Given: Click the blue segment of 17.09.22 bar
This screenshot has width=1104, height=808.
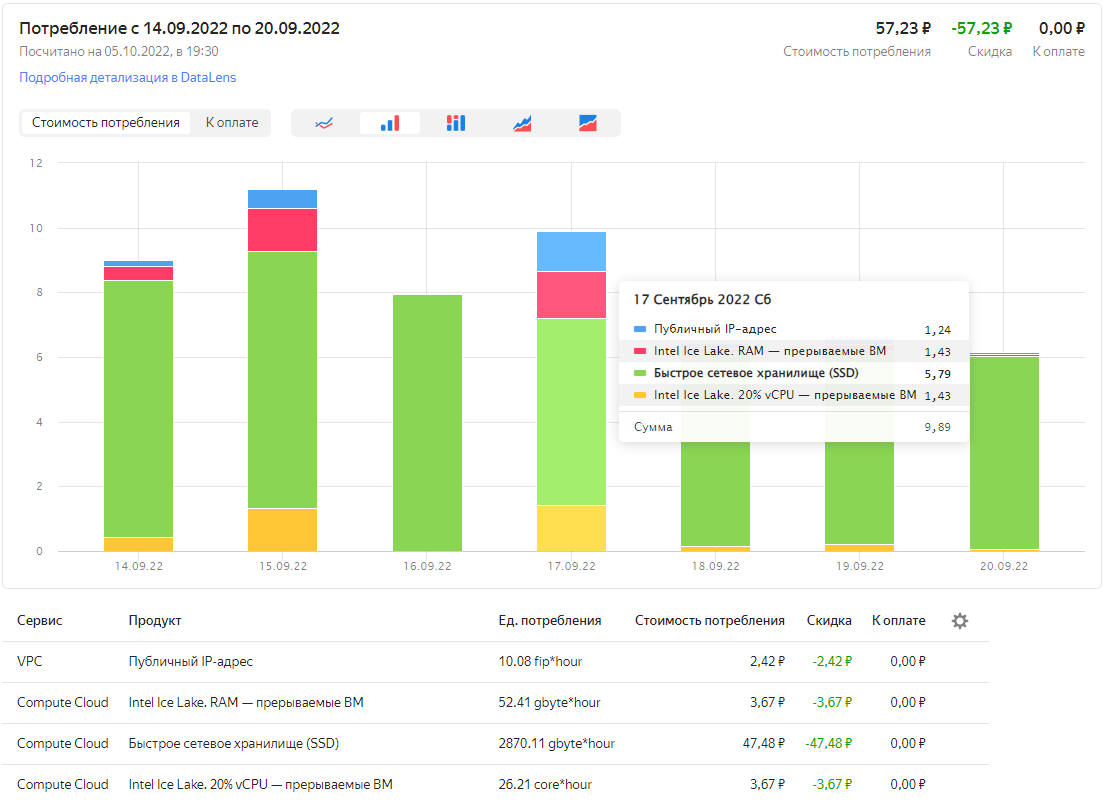Looking at the screenshot, I should click(571, 251).
